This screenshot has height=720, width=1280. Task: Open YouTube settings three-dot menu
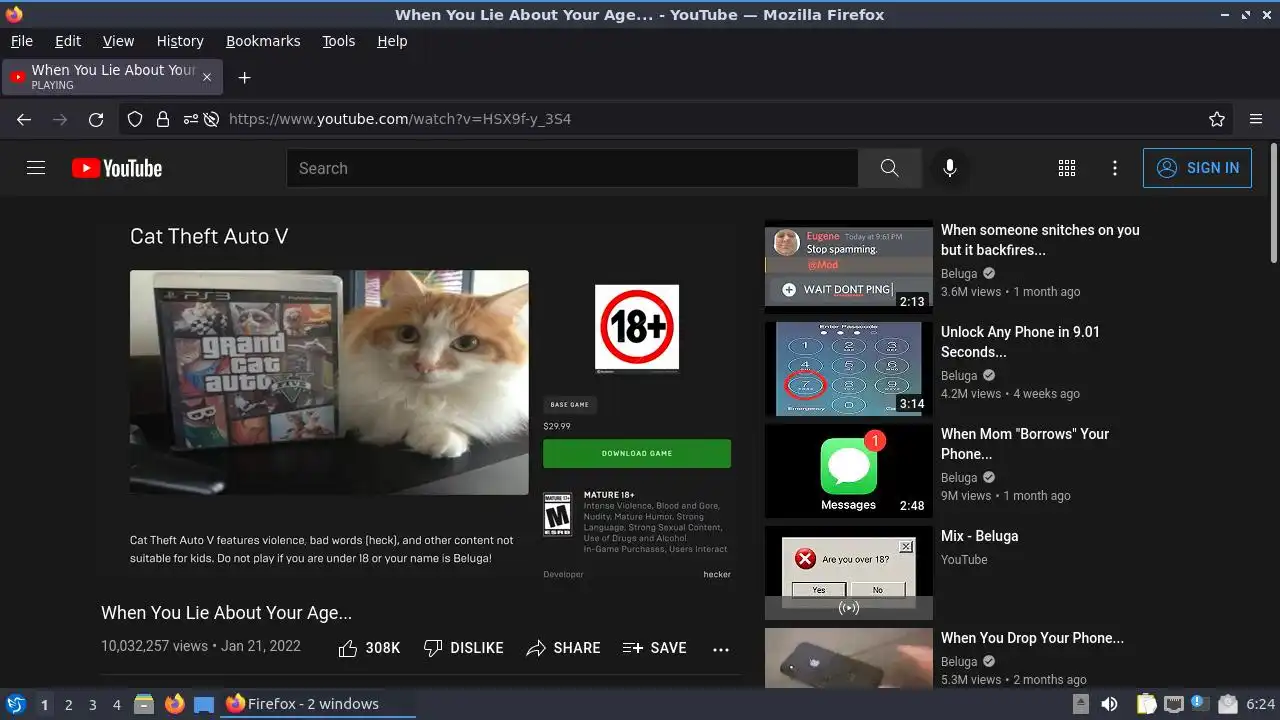pyautogui.click(x=1115, y=168)
